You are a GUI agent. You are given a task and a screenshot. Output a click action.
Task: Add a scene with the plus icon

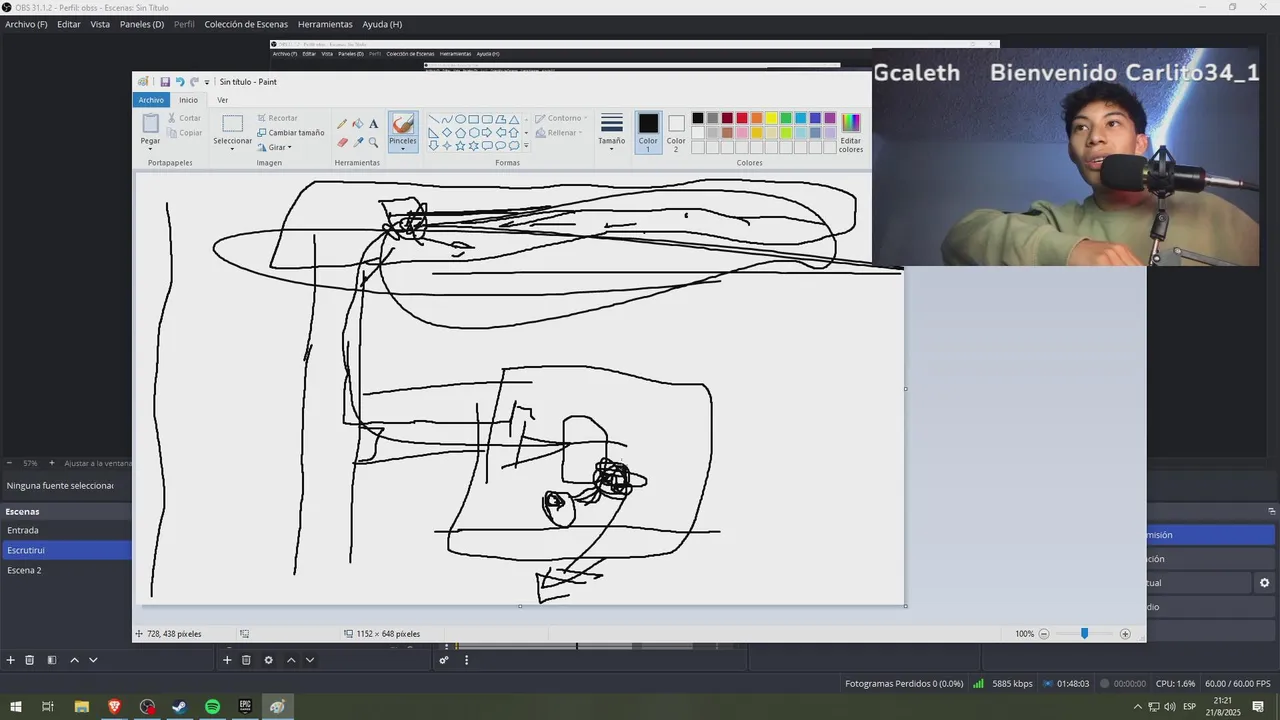(x=11, y=660)
